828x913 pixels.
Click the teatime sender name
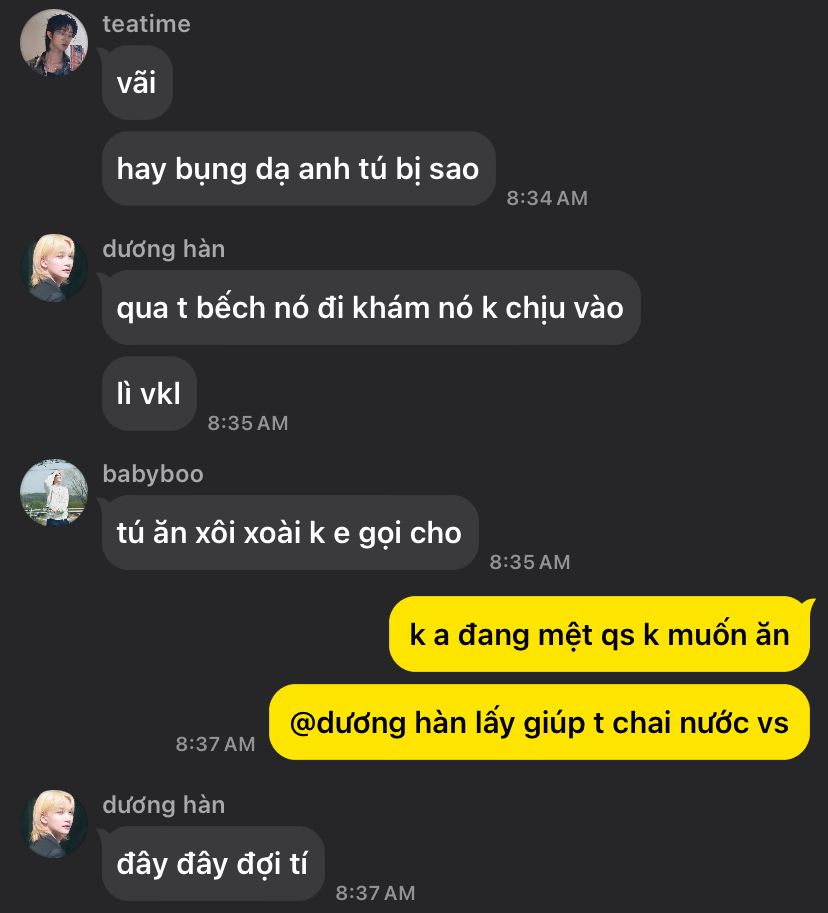[x=146, y=24]
